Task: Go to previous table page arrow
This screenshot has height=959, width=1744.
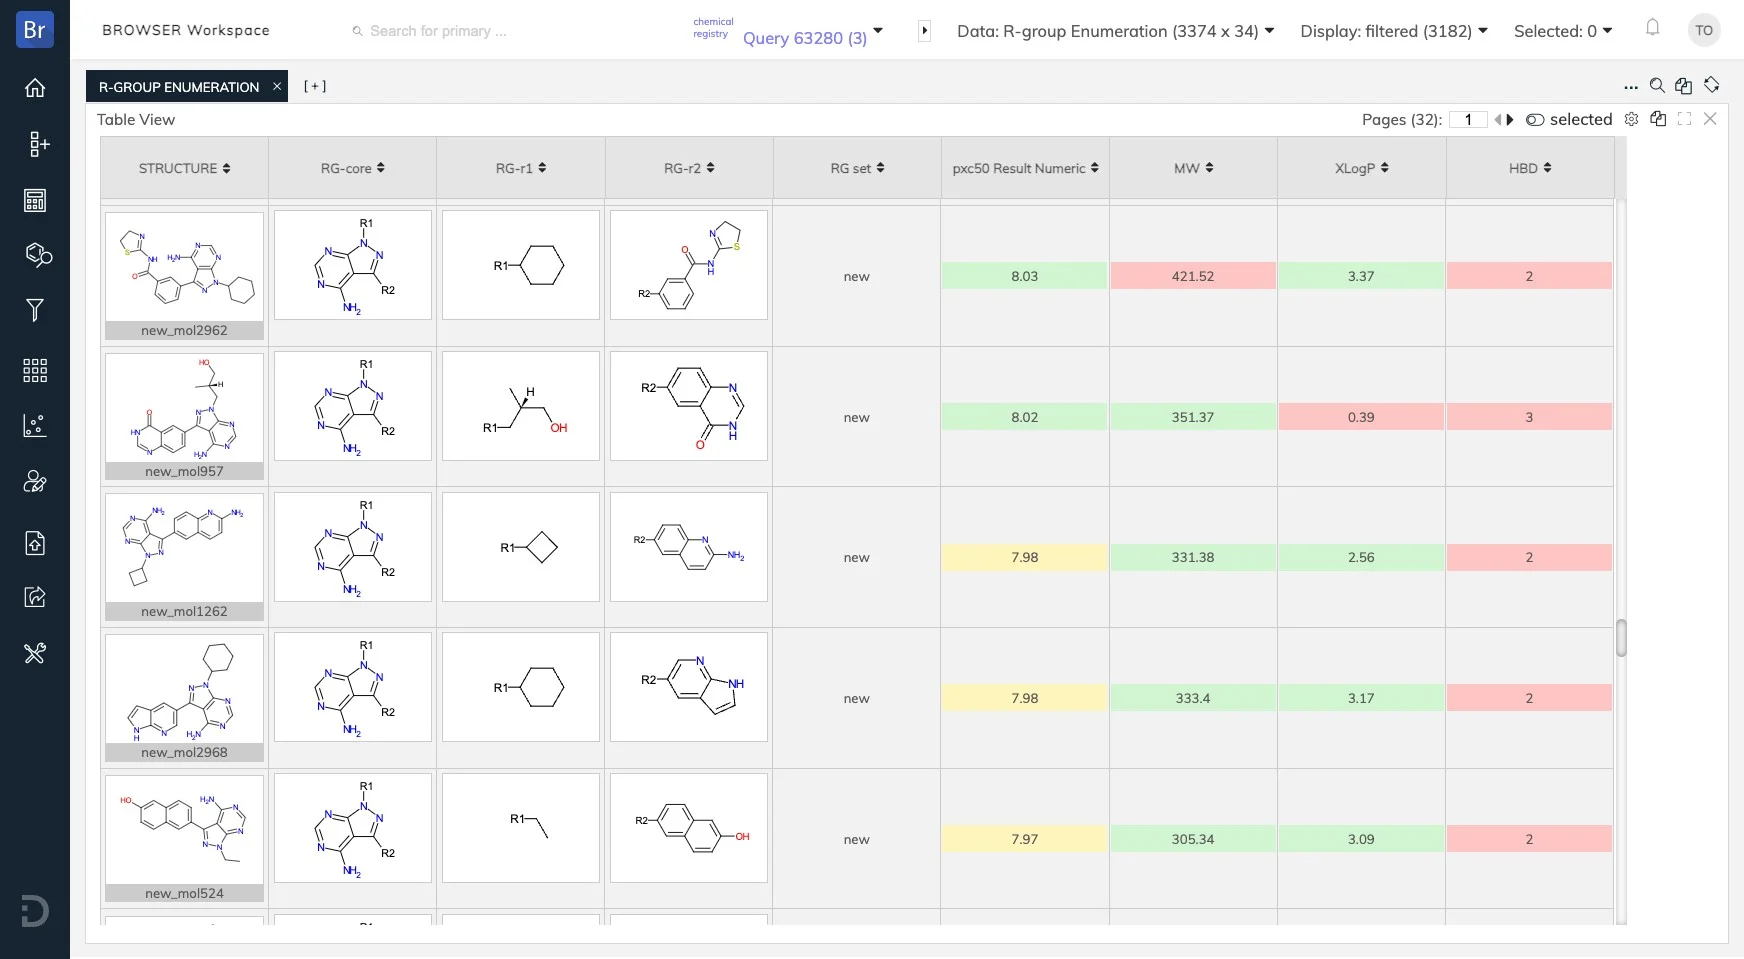Action: point(1498,120)
